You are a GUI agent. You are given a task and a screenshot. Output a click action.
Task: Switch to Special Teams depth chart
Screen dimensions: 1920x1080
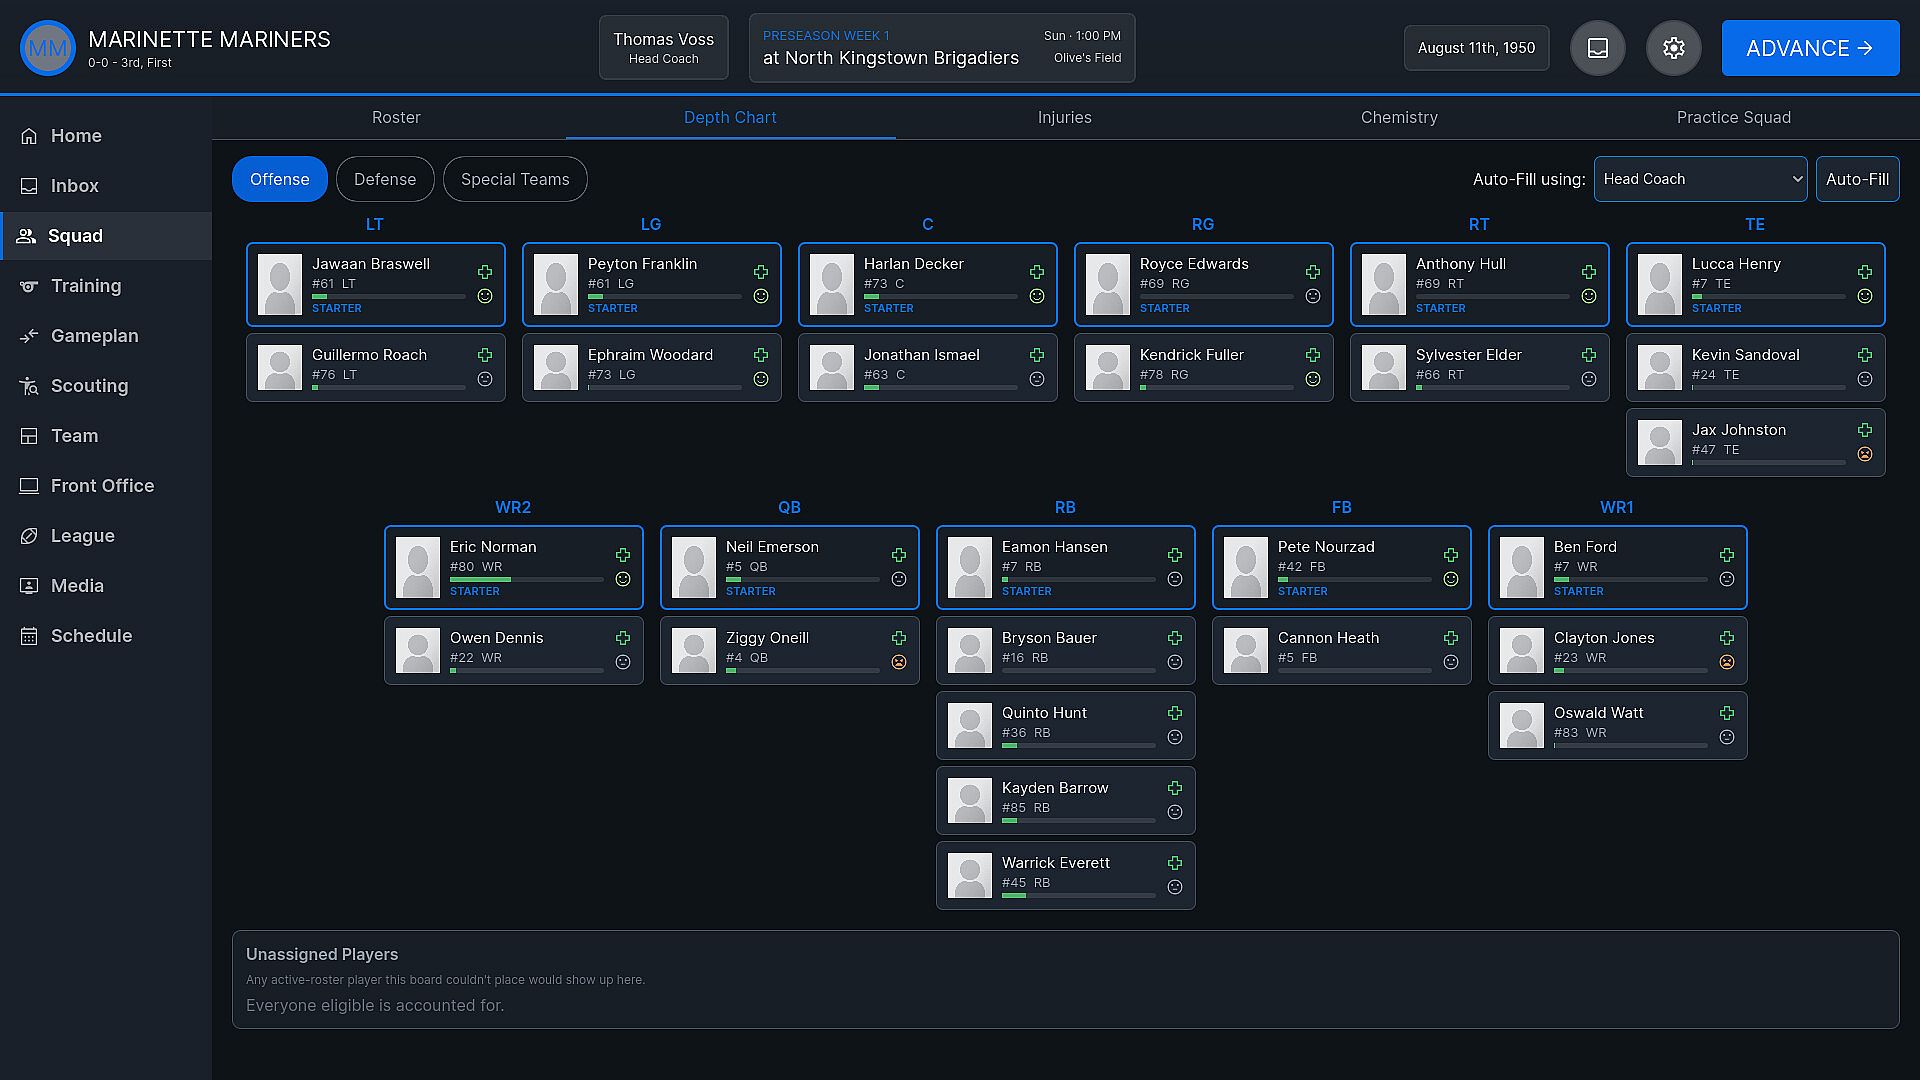(515, 179)
